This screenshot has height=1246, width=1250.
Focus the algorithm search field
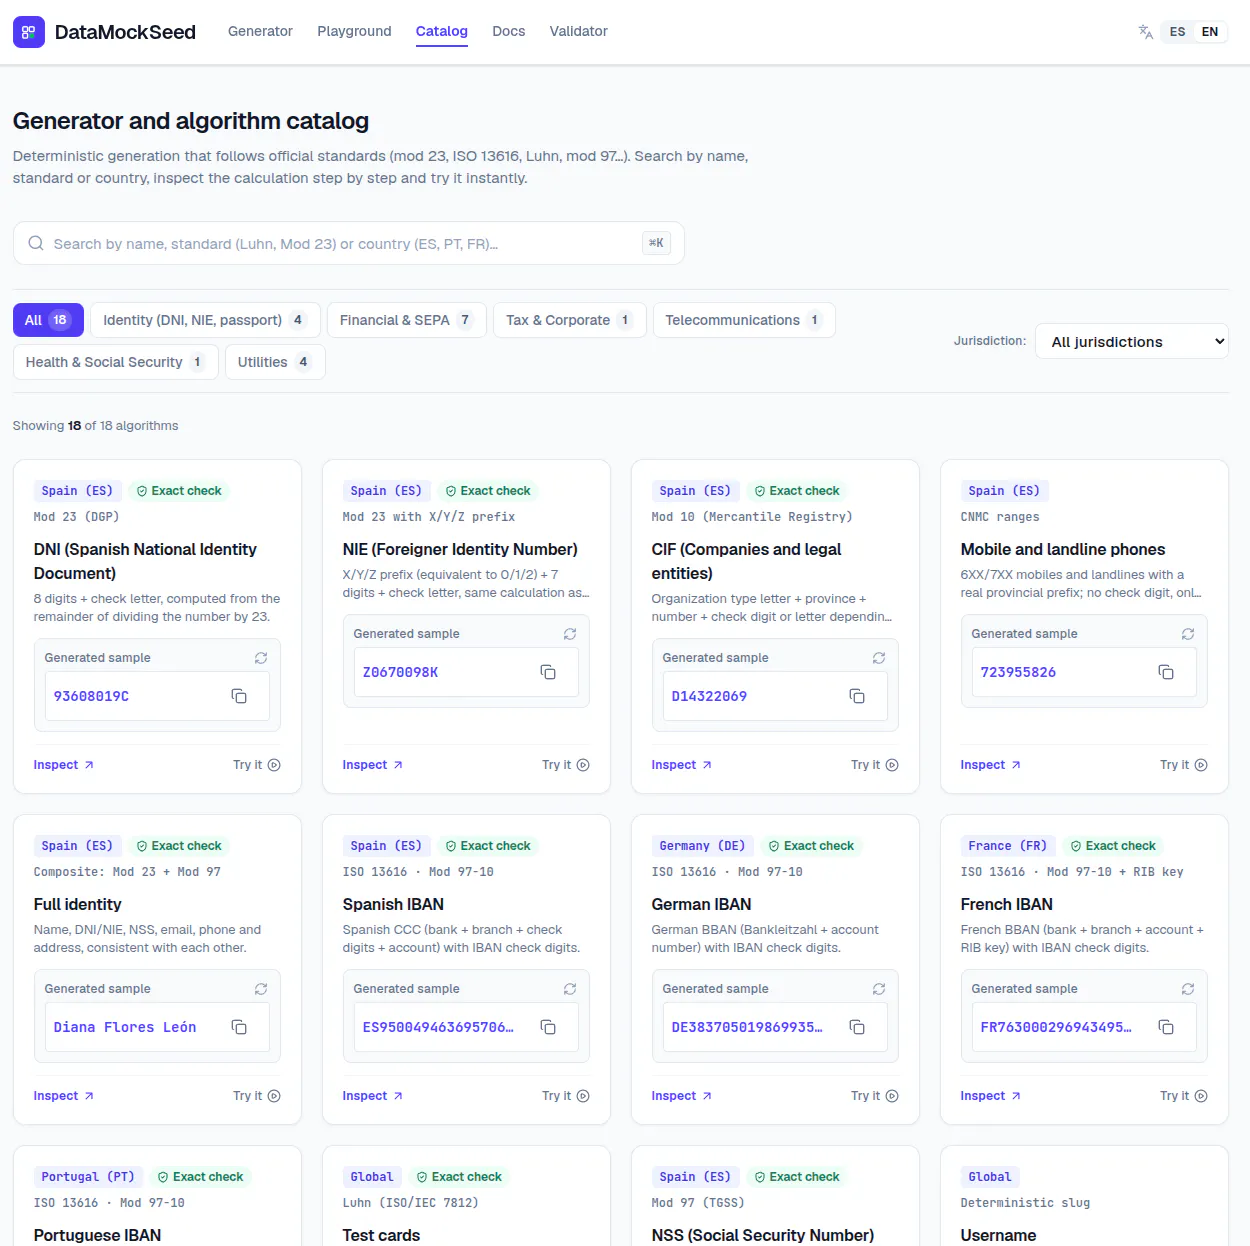pyautogui.click(x=348, y=243)
